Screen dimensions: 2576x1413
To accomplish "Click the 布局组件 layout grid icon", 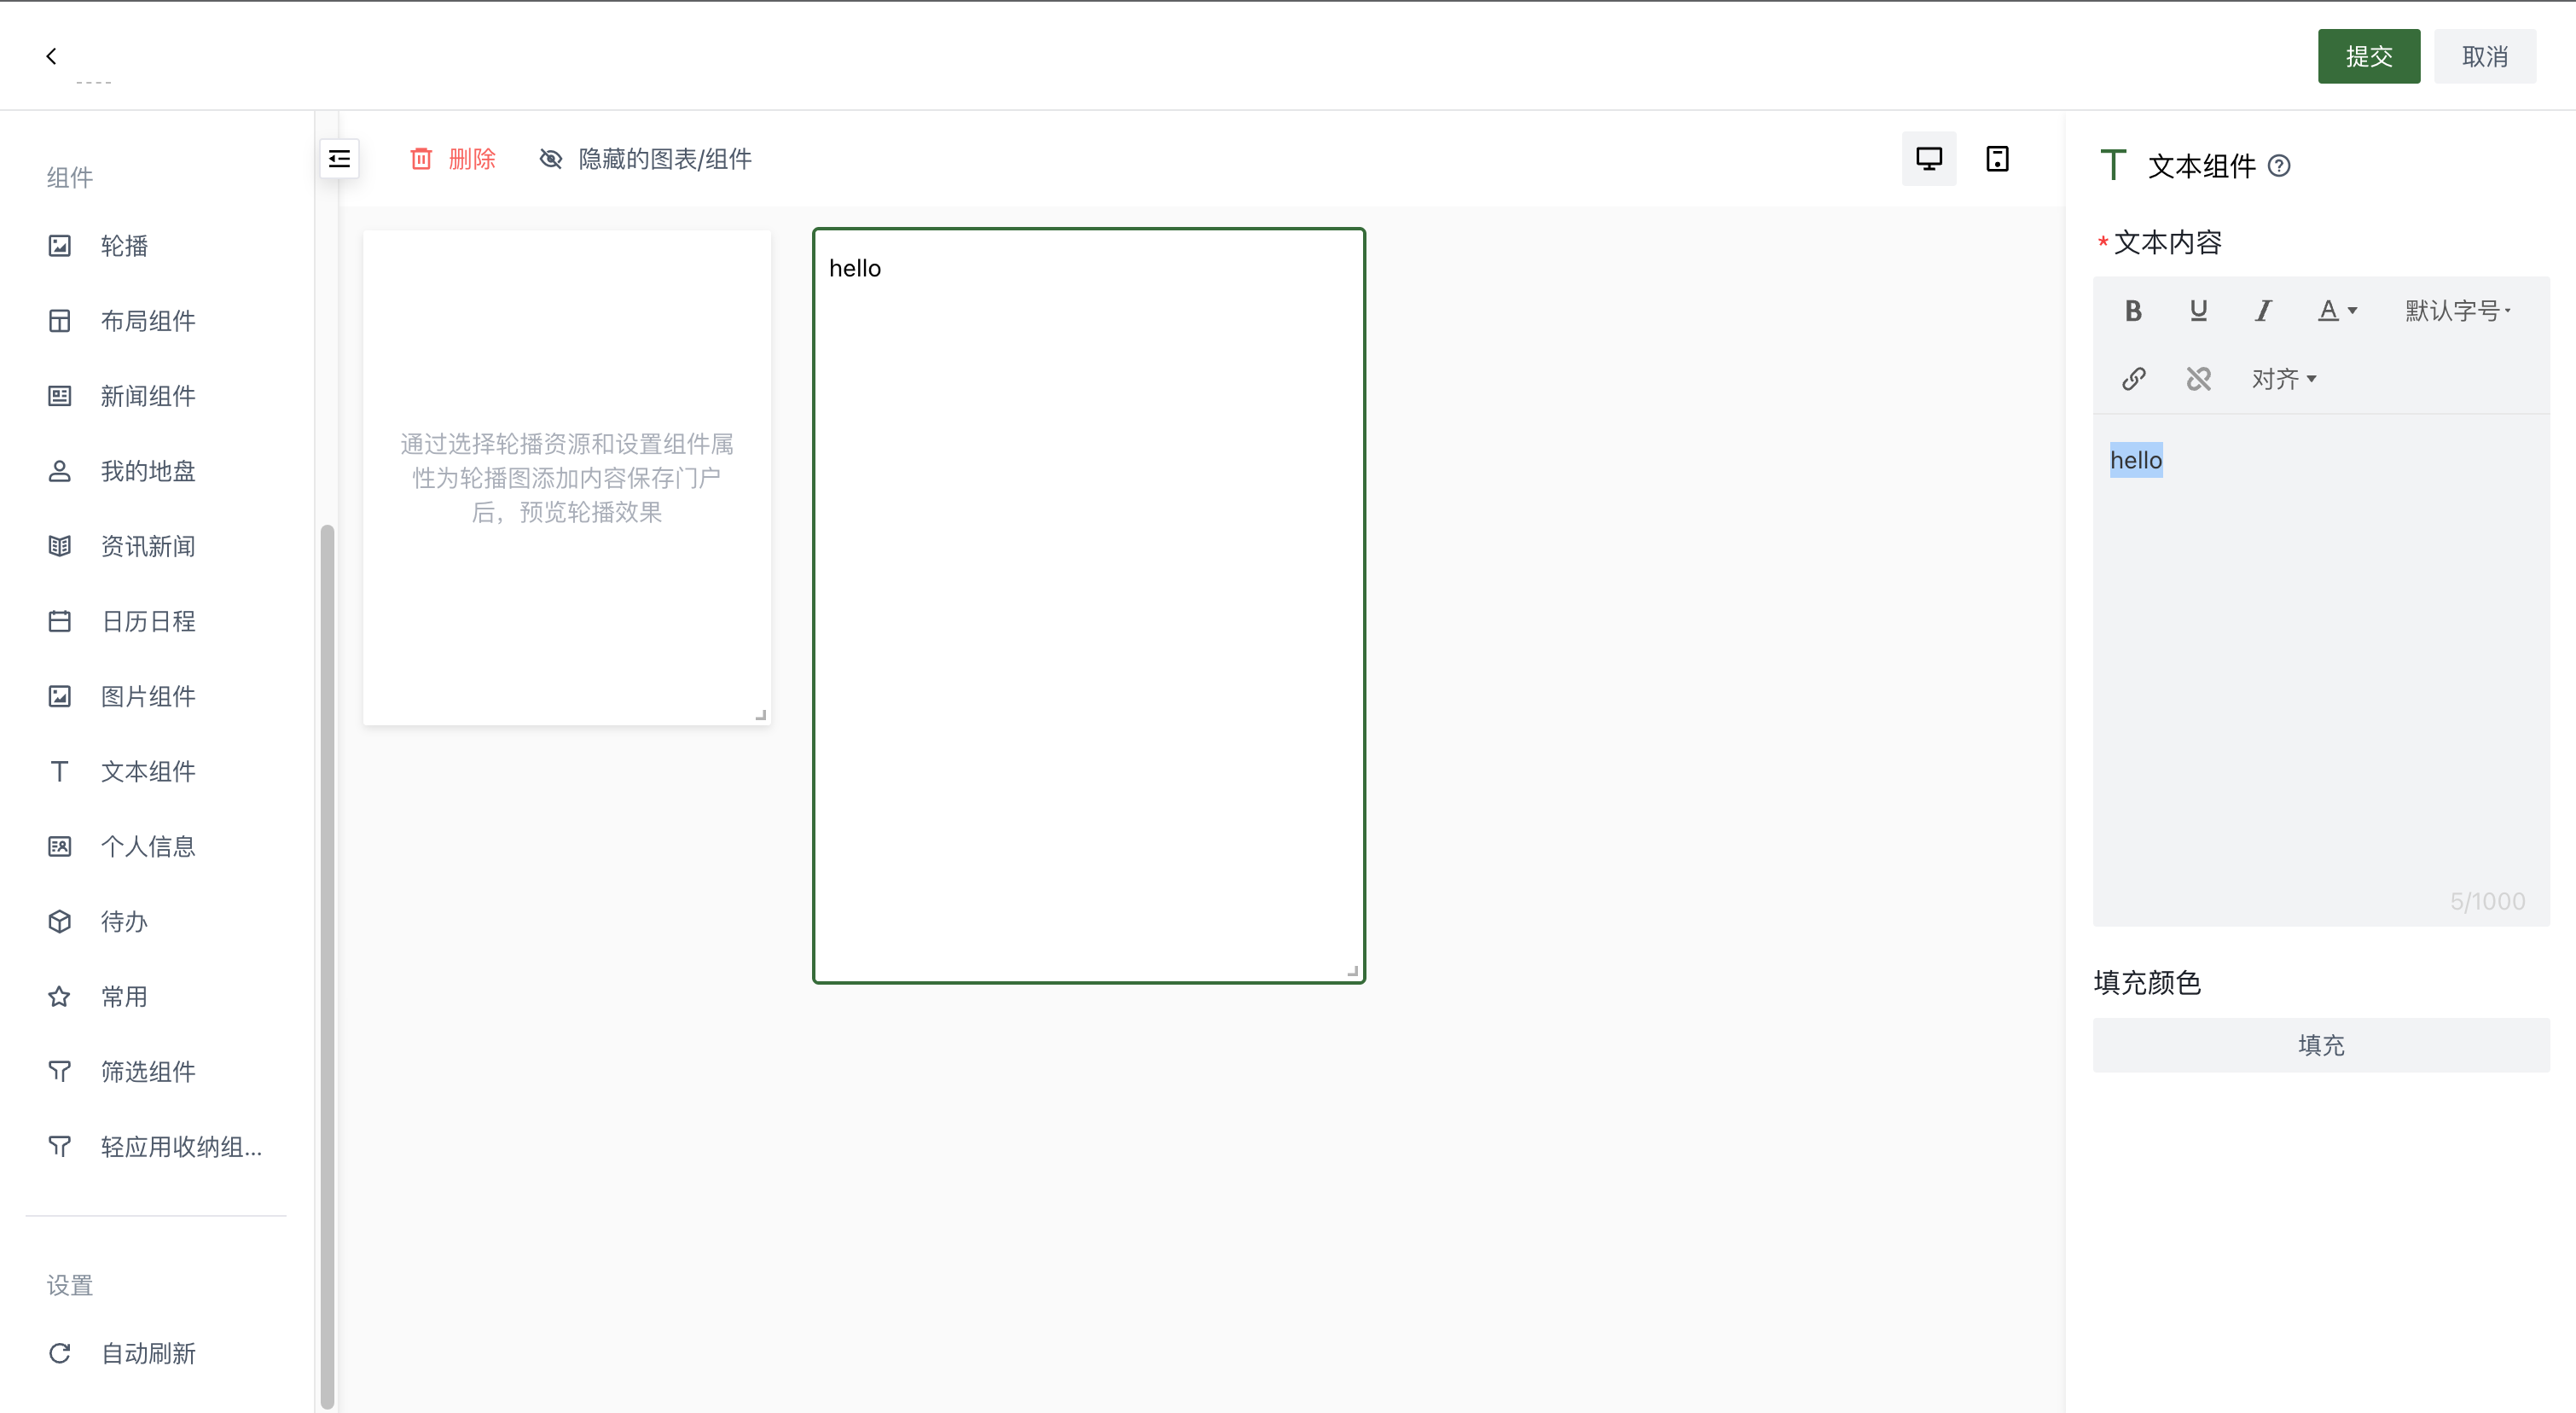I will pos(60,321).
